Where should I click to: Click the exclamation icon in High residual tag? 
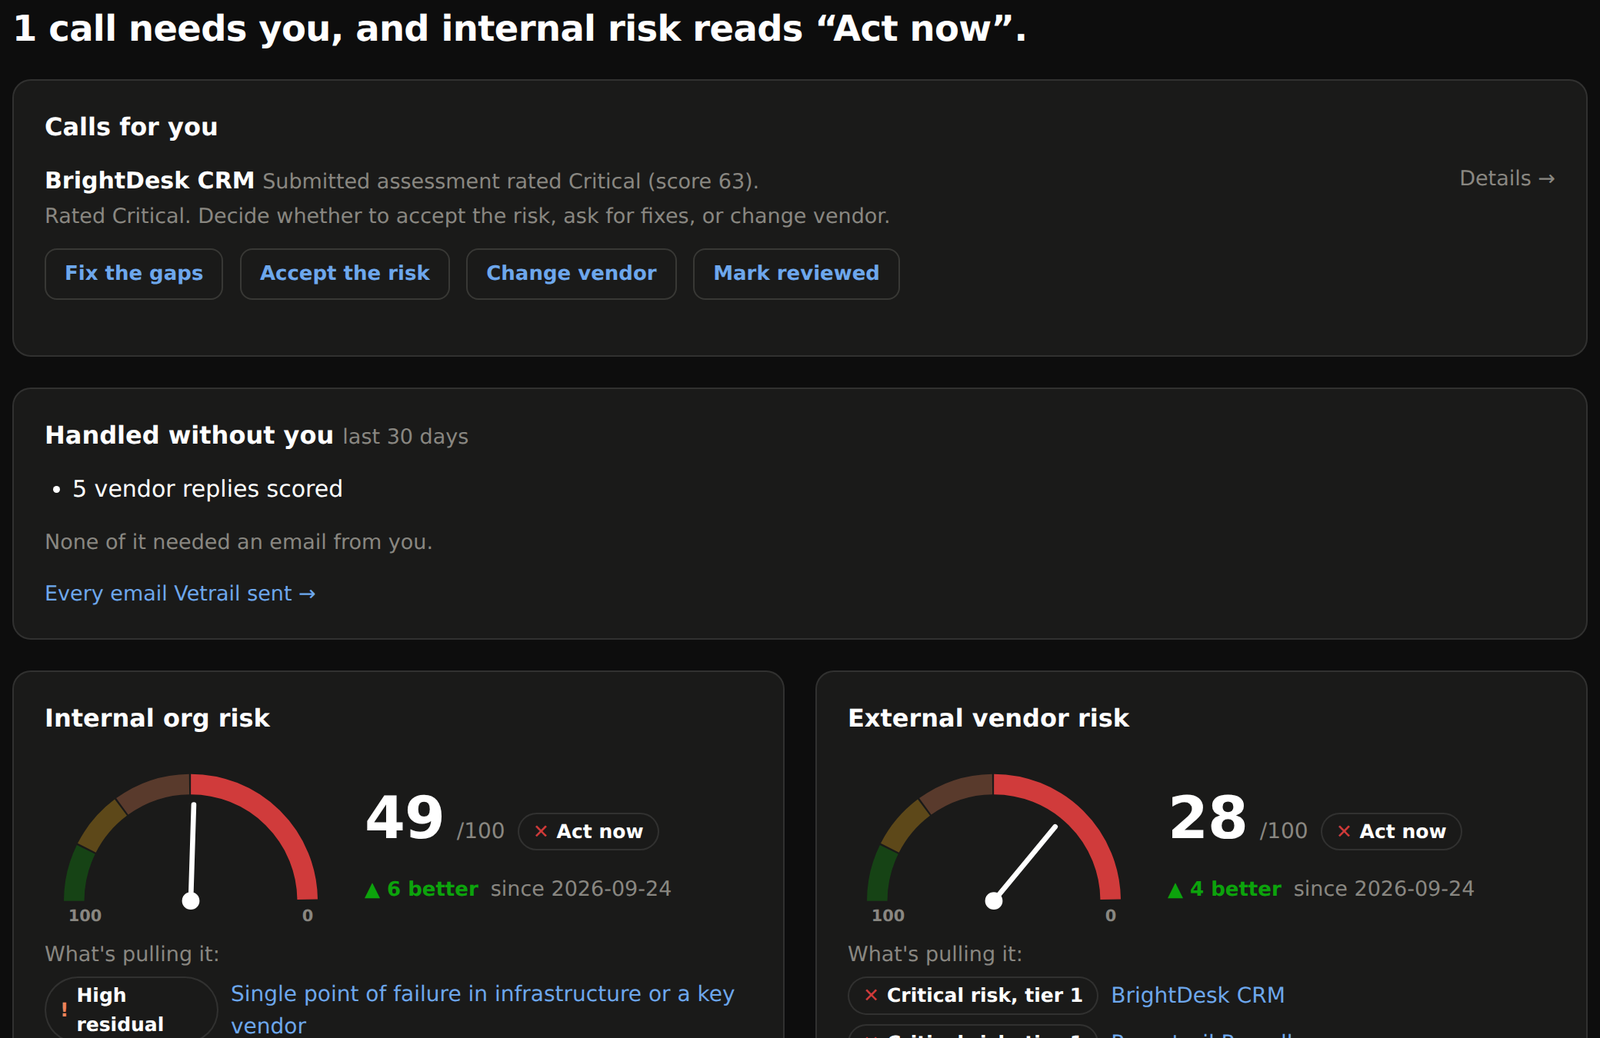[x=64, y=1010]
